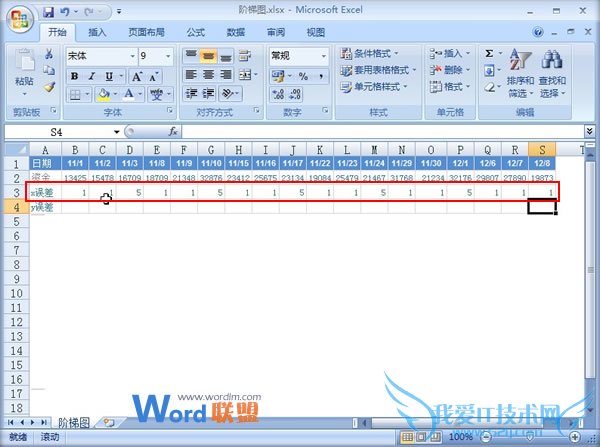
Task: Click the Office button logo
Action: point(19,18)
